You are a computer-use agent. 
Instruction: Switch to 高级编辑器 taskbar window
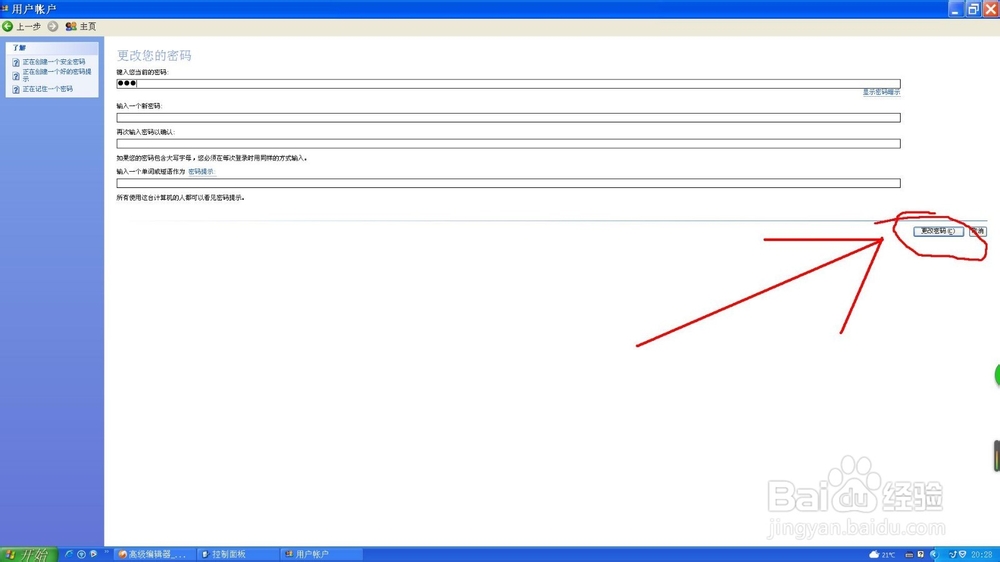[154, 554]
